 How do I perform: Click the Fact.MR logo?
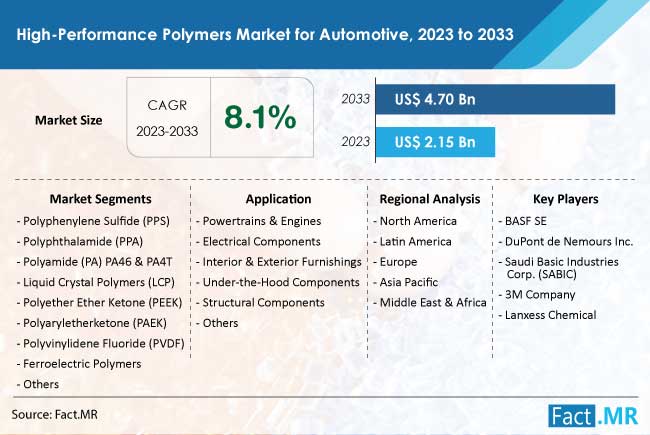click(x=593, y=416)
